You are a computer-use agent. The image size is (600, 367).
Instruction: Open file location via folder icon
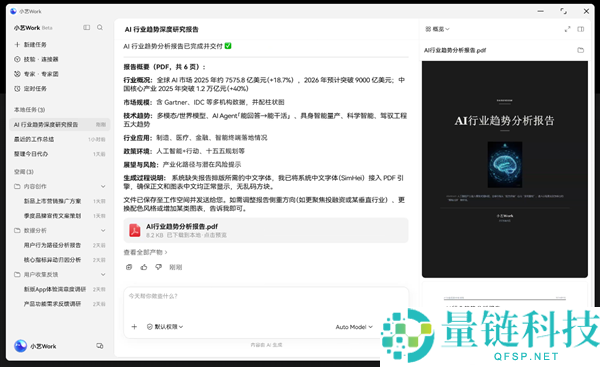tap(580, 50)
